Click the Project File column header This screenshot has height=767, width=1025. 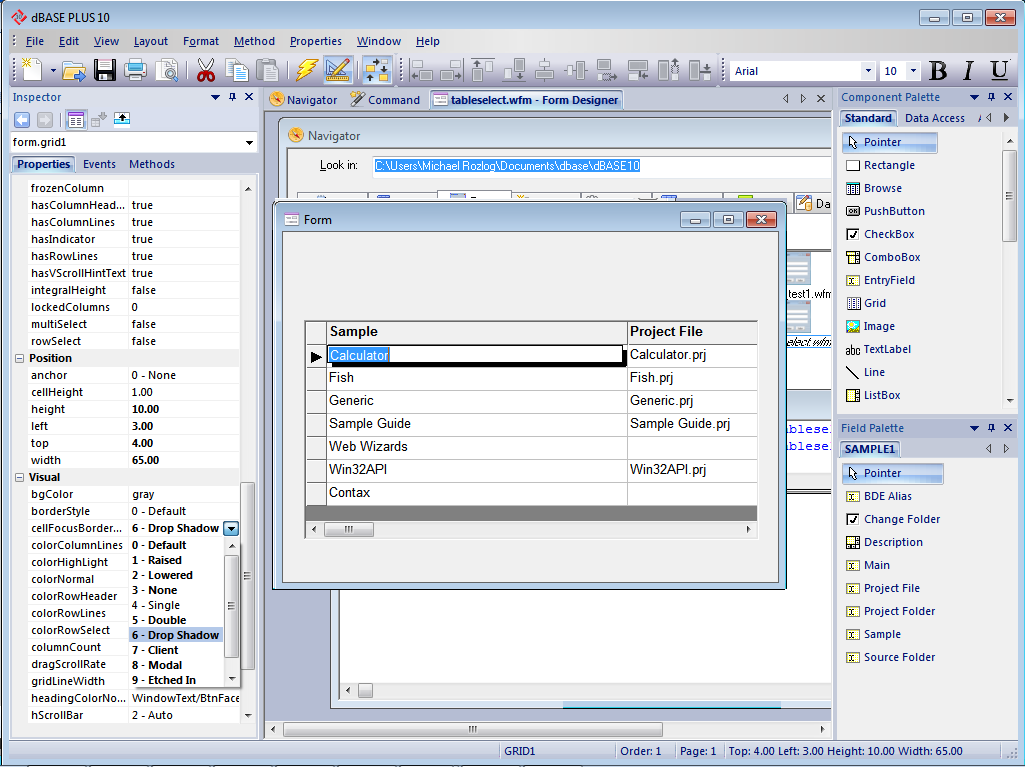[x=692, y=332]
